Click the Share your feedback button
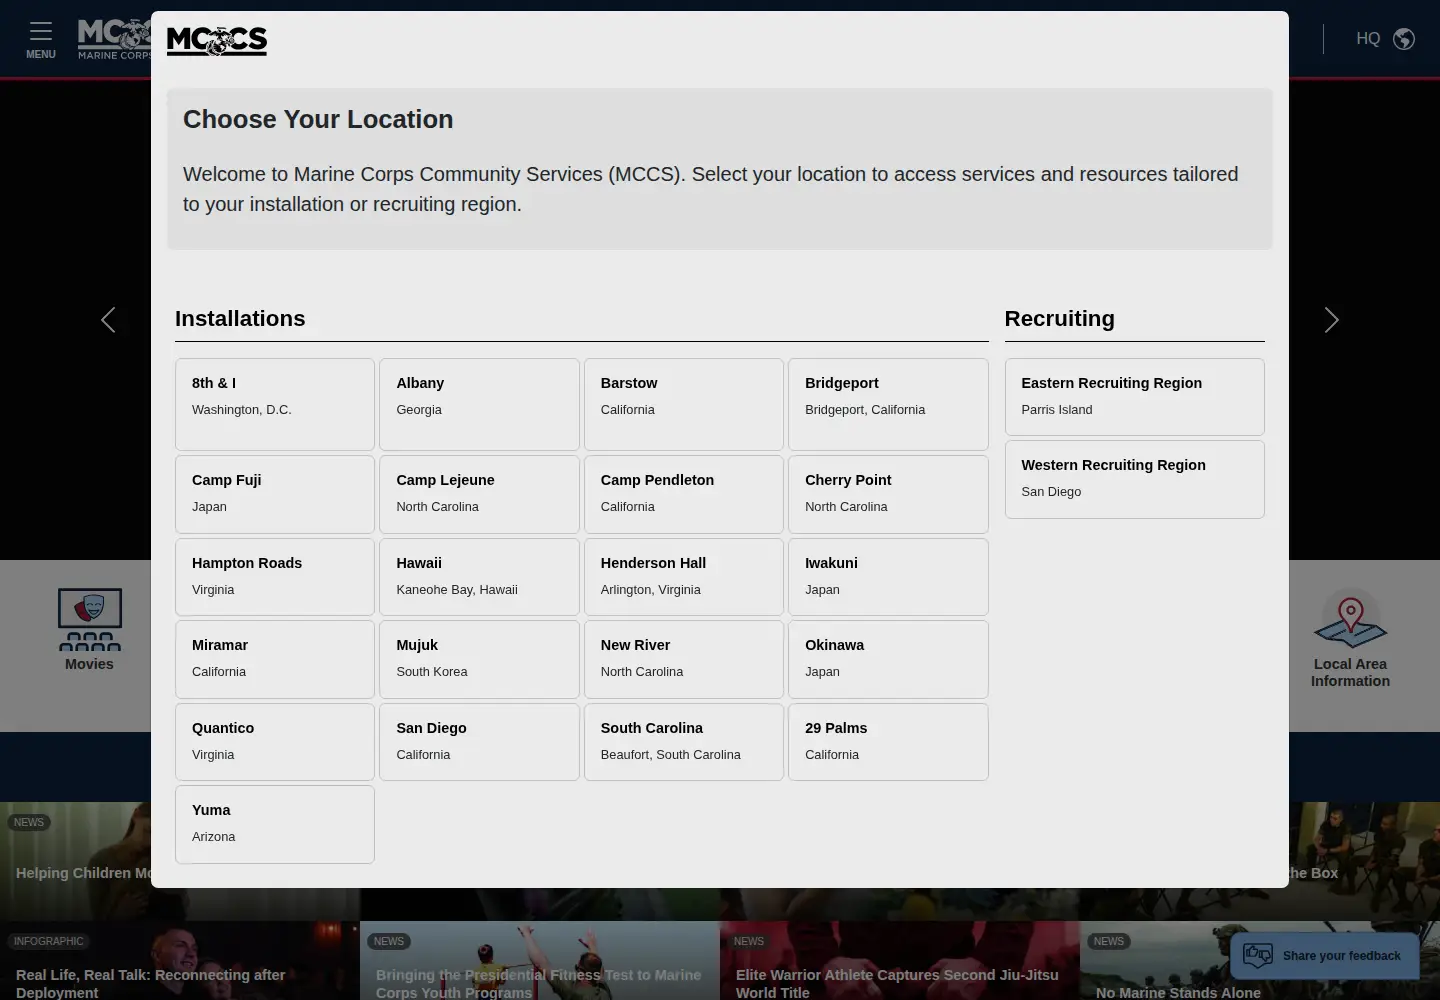 (1325, 956)
